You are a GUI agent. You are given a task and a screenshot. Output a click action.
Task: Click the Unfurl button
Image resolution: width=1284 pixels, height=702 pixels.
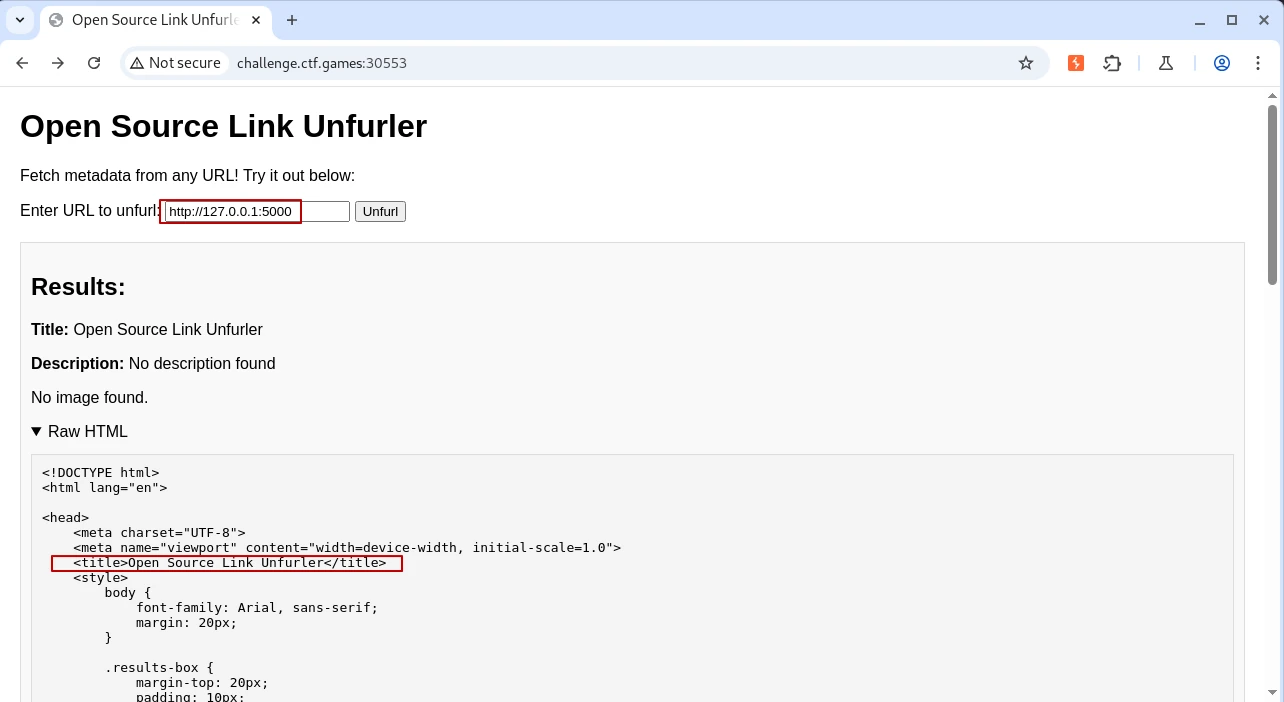(380, 211)
